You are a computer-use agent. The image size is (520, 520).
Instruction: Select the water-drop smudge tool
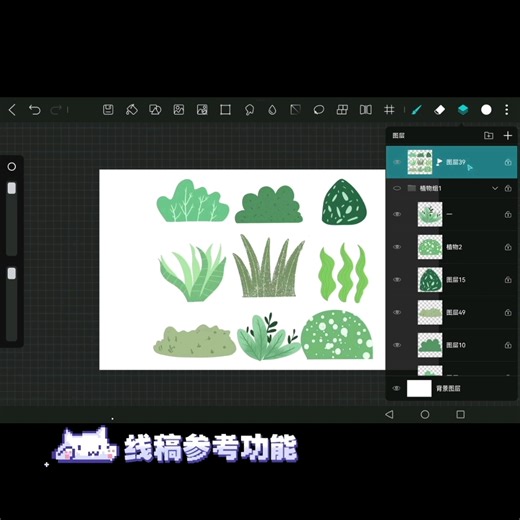(x=272, y=110)
